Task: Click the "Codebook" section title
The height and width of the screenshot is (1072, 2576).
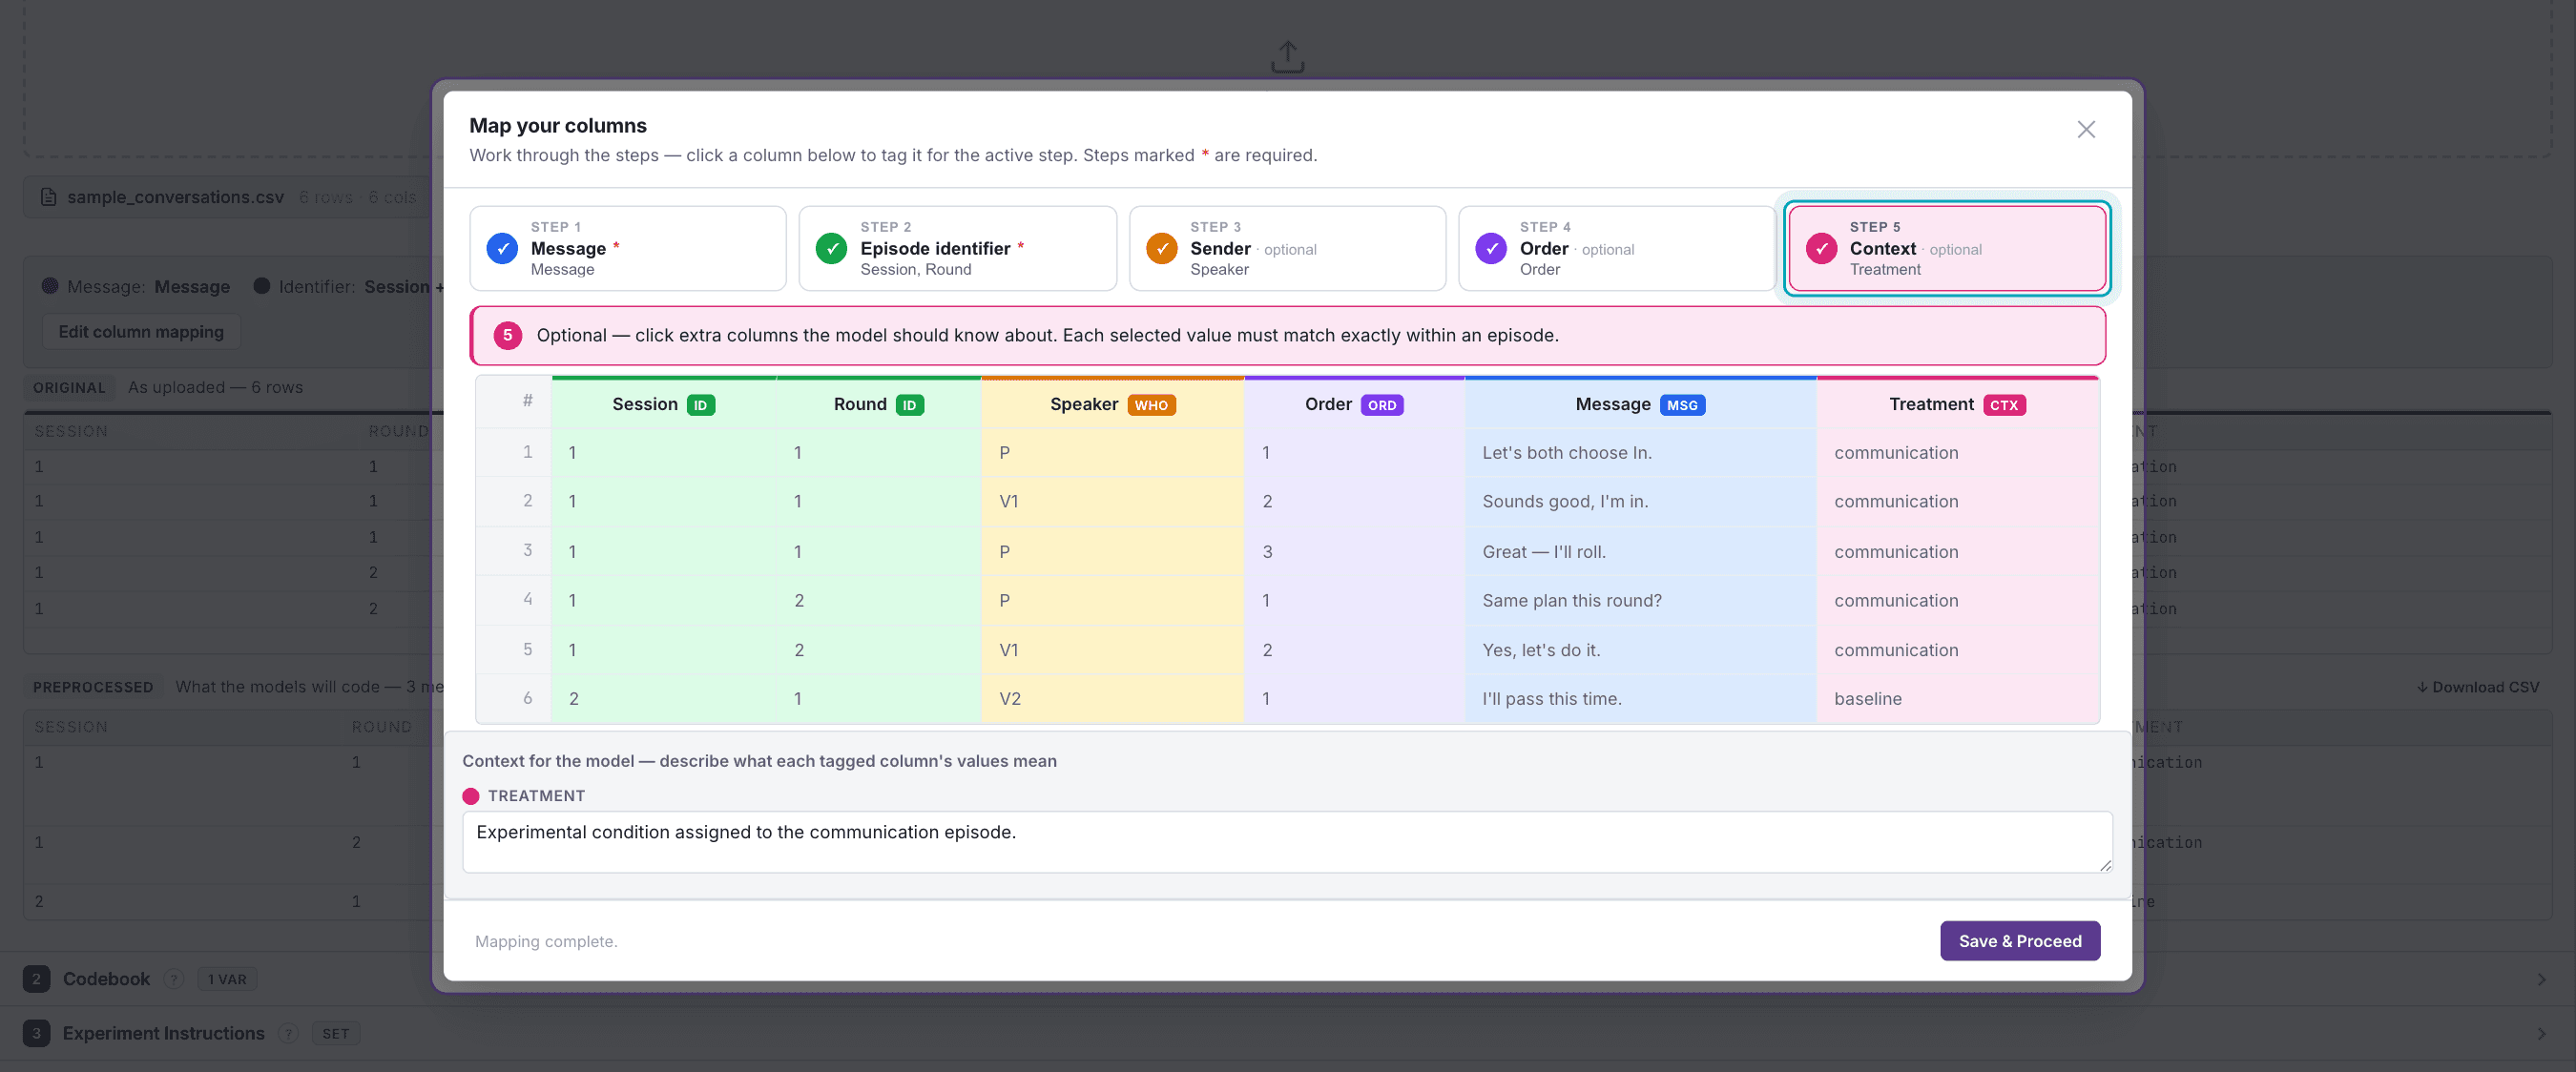Action: (x=106, y=979)
